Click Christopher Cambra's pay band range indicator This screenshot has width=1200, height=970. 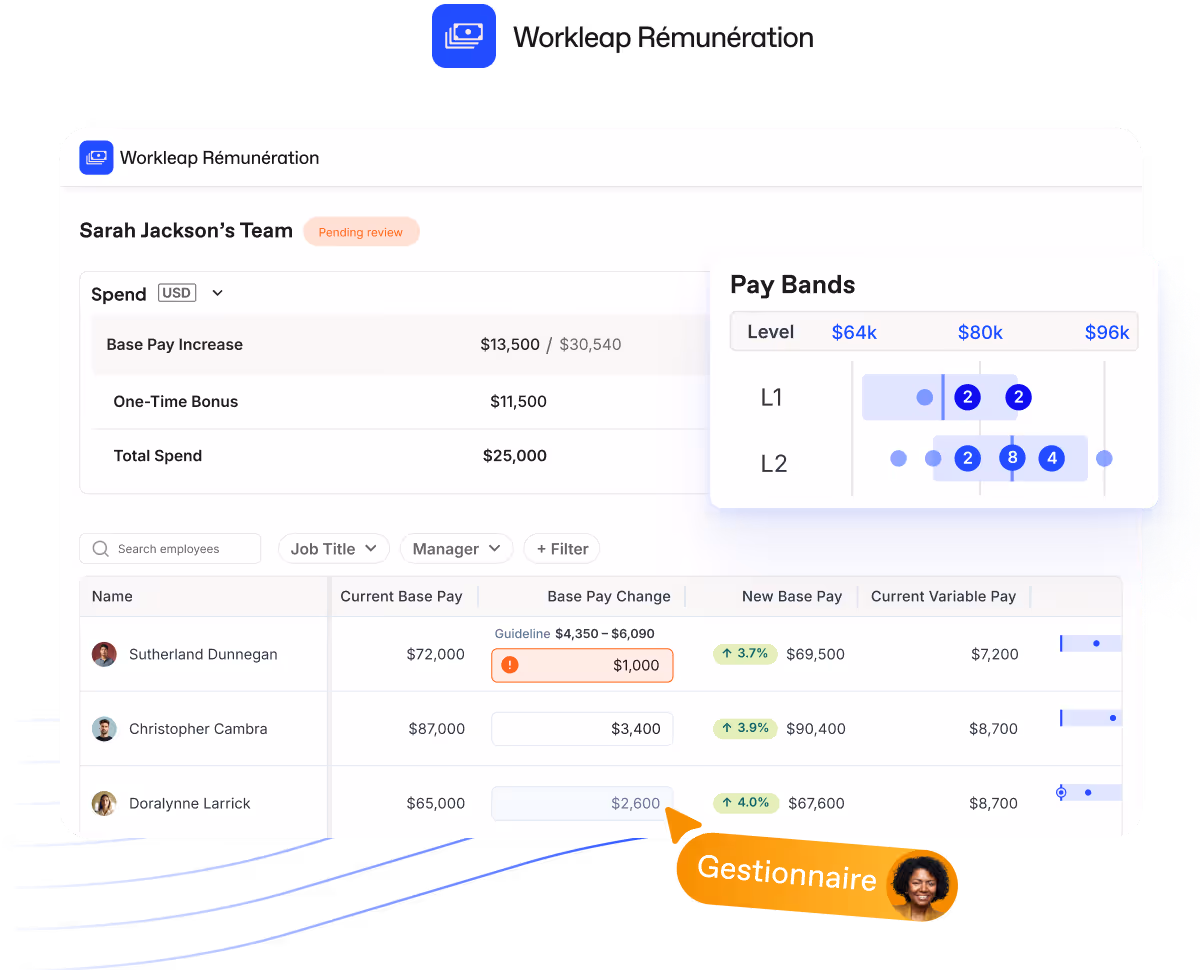[x=1091, y=718]
